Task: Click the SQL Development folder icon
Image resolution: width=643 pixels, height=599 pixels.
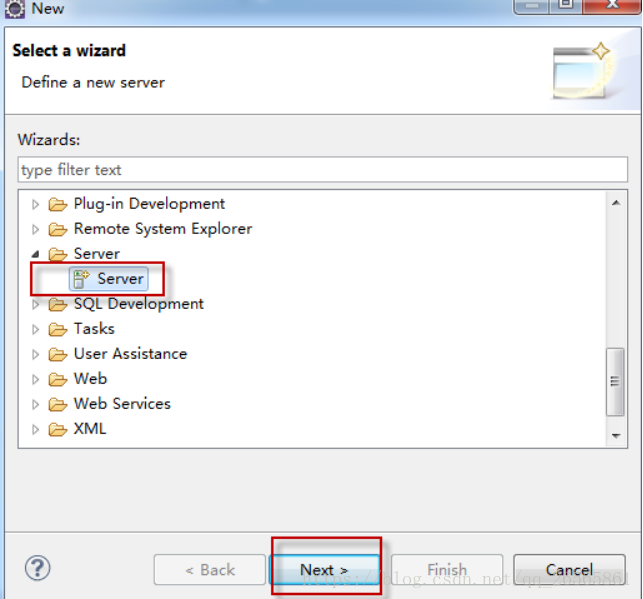Action: (57, 304)
